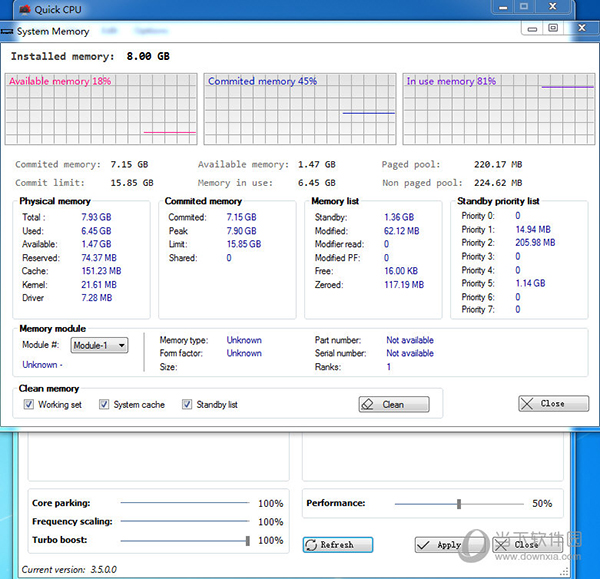Screen dimensions: 600x579
Task: Uncheck the Working set checkbox
Action: (30, 405)
